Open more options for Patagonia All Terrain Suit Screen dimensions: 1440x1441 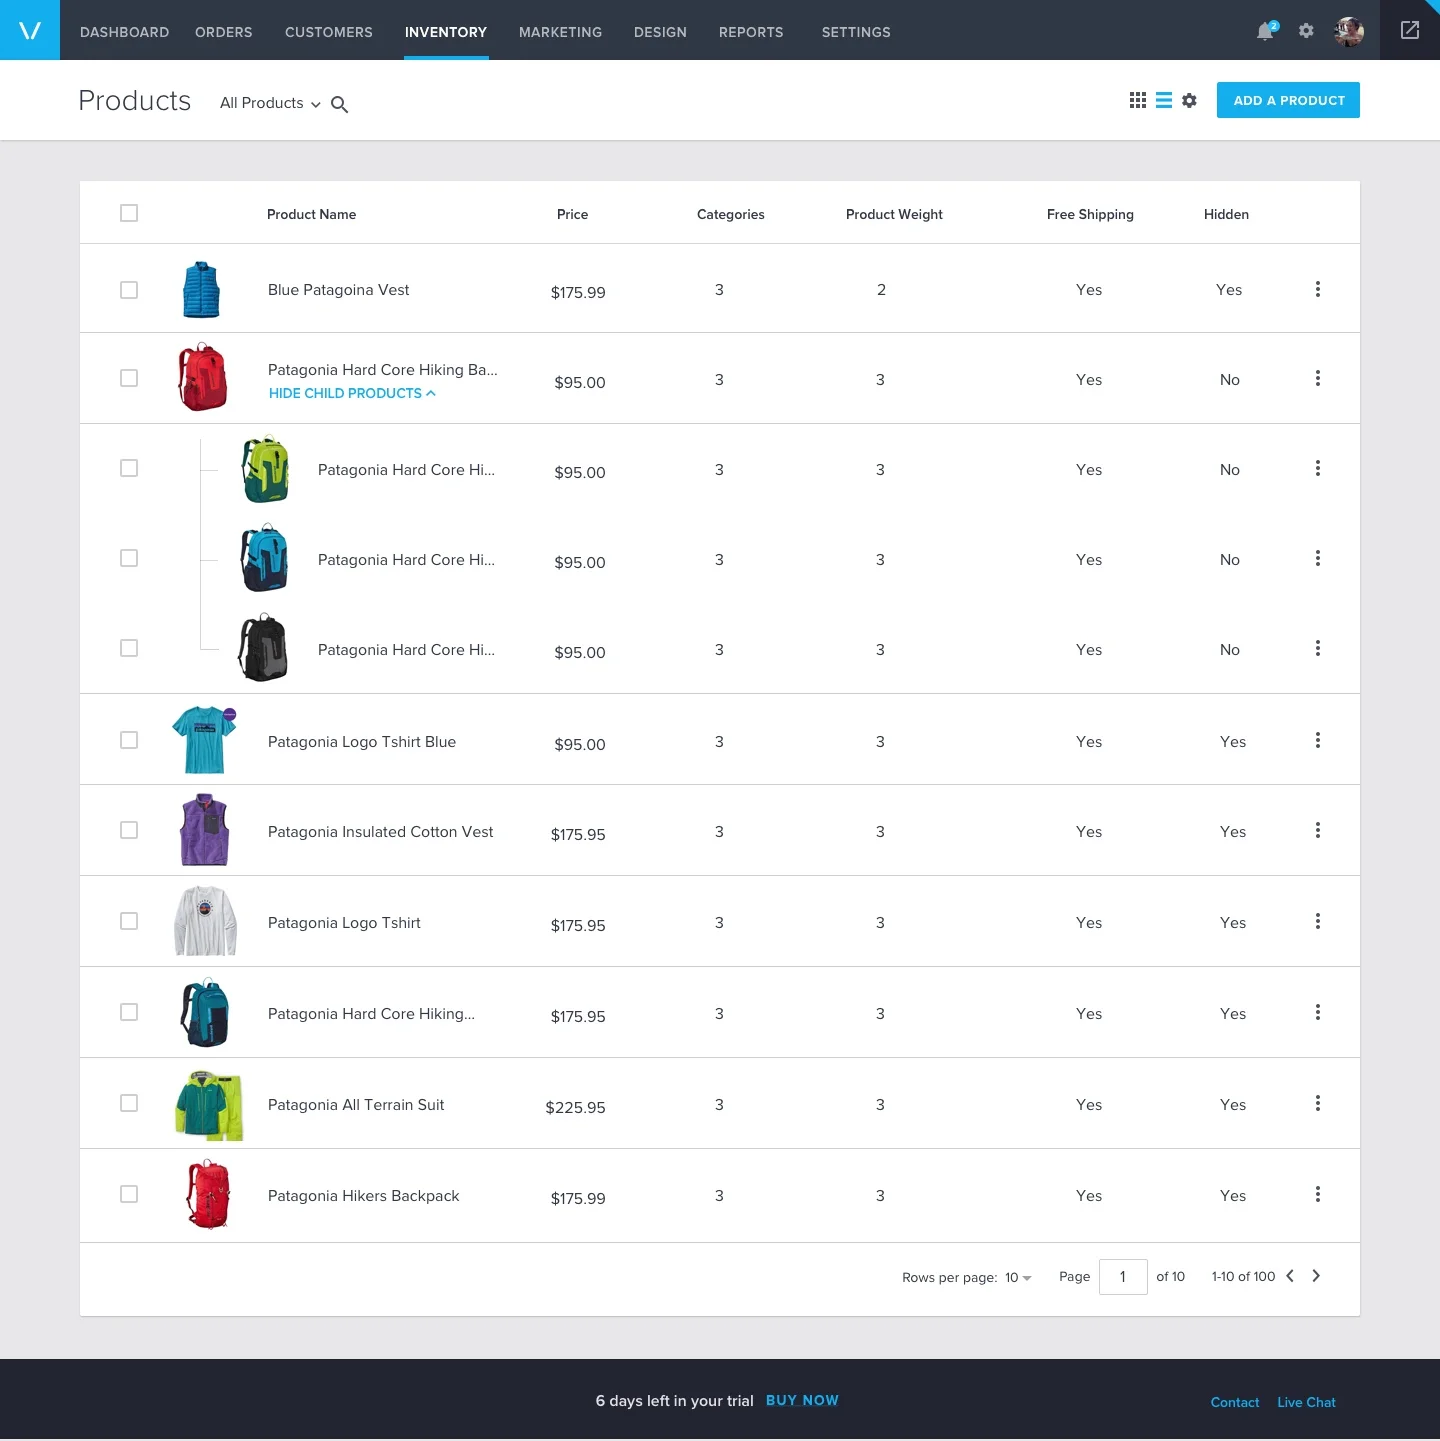[x=1318, y=1103]
